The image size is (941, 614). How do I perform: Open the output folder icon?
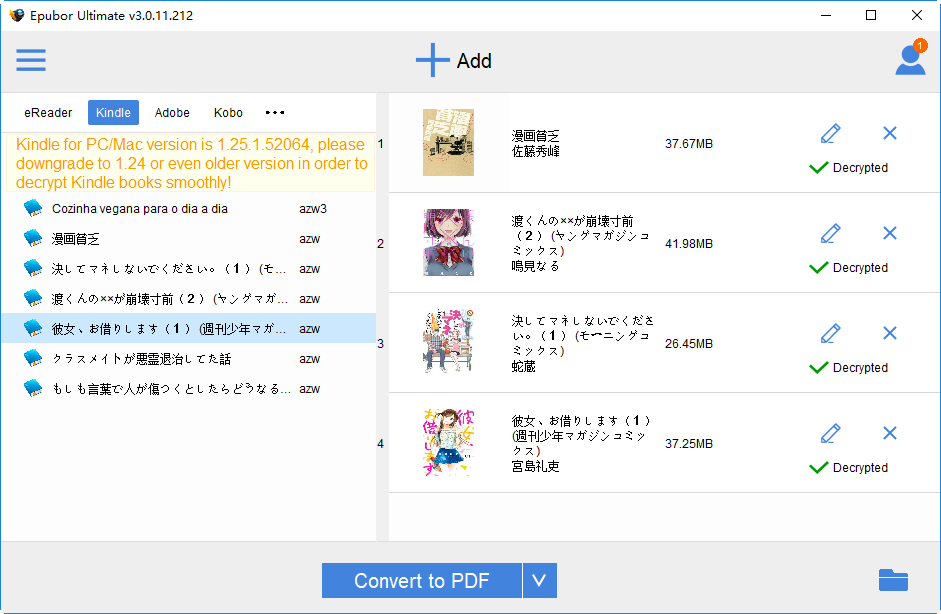(891, 580)
